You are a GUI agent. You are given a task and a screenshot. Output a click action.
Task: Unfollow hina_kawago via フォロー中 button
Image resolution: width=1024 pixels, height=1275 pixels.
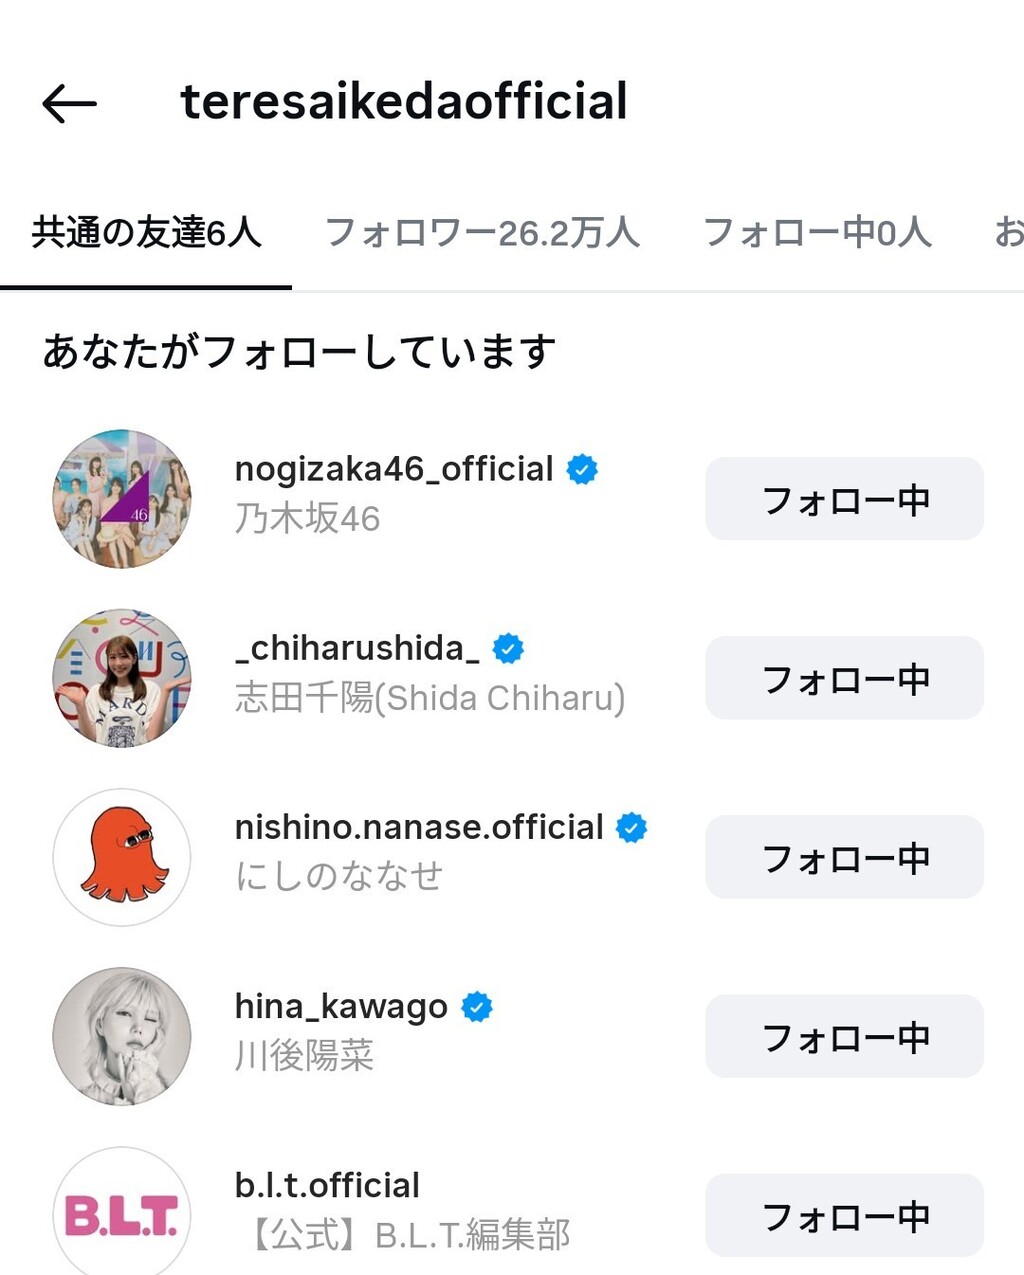click(x=844, y=1036)
